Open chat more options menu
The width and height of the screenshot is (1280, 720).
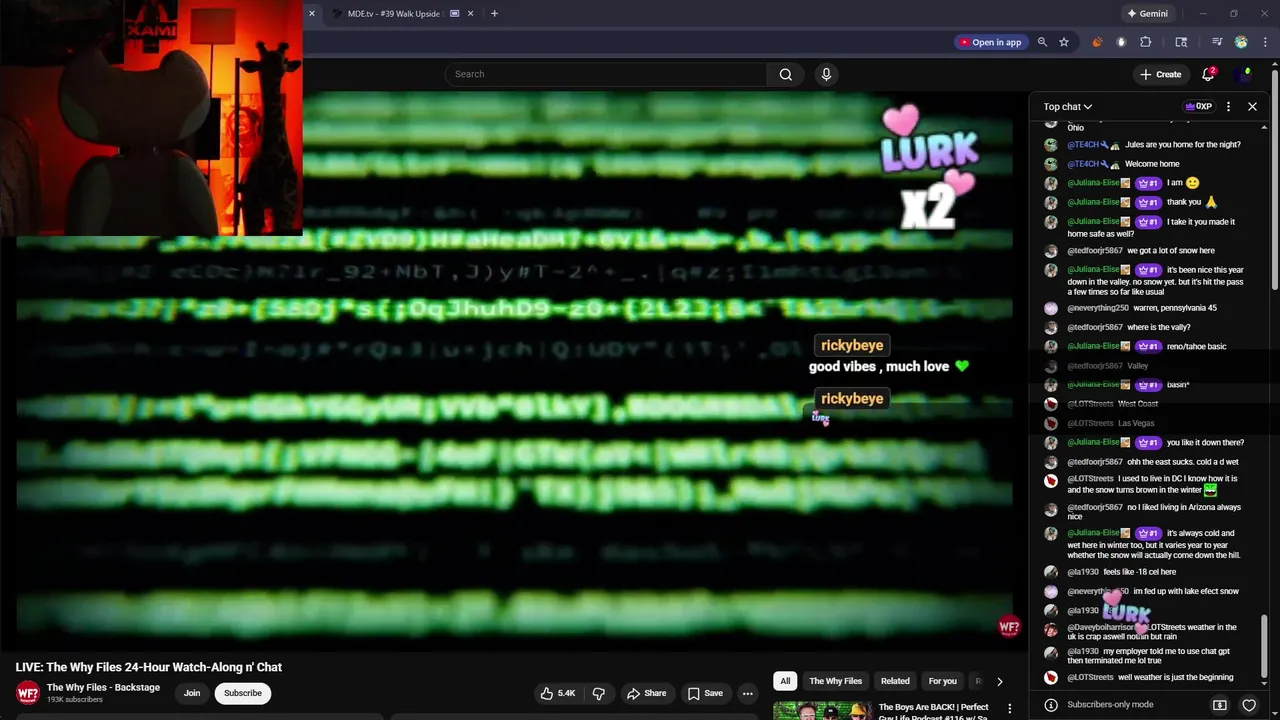(x=1228, y=106)
